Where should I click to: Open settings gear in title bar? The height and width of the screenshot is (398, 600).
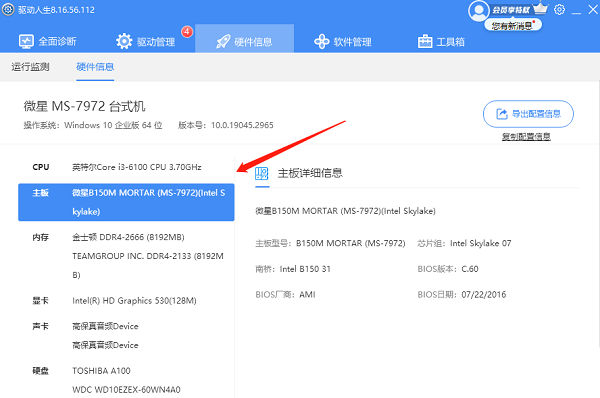(559, 10)
